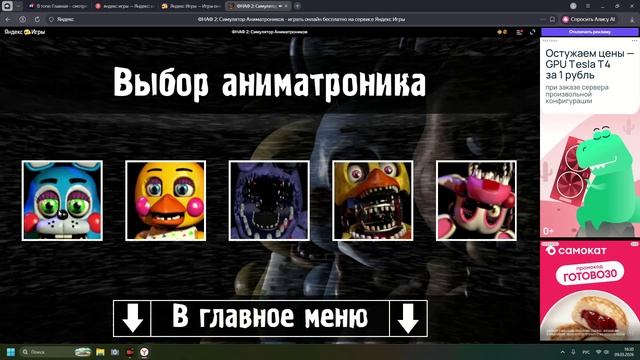The height and width of the screenshot is (360, 640).
Task: Open the red app icon on taskbar
Action: 130,352
